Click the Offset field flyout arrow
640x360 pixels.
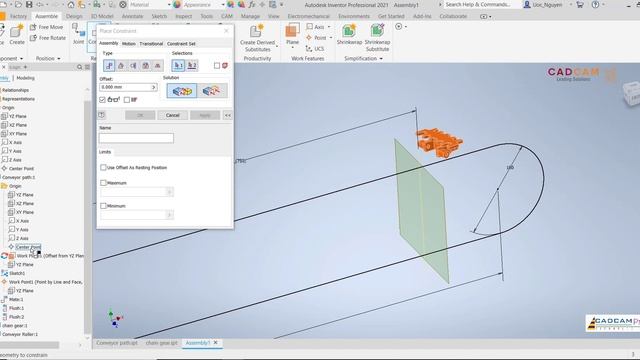tap(153, 87)
